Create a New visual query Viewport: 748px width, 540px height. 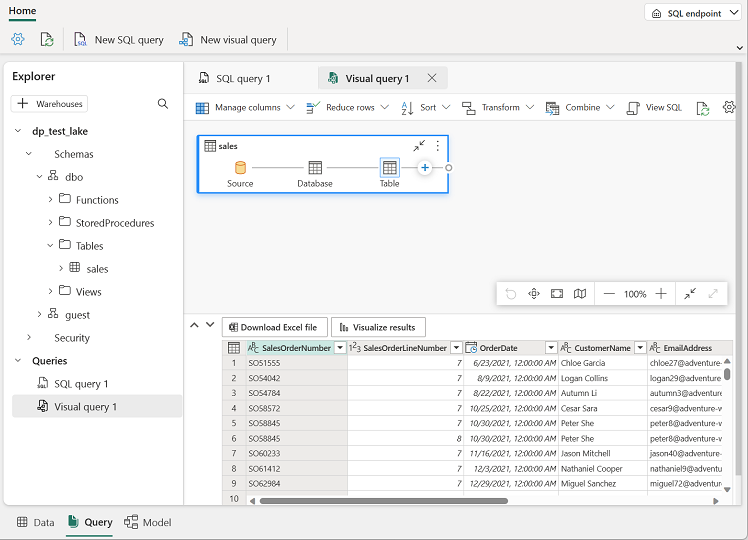click(x=228, y=40)
